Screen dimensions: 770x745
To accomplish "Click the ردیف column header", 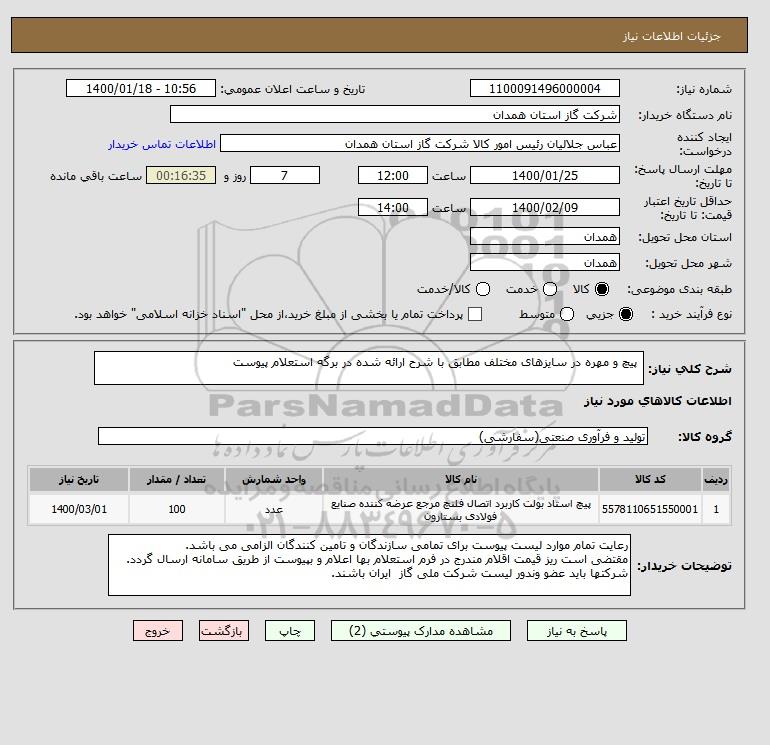I will click(716, 479).
